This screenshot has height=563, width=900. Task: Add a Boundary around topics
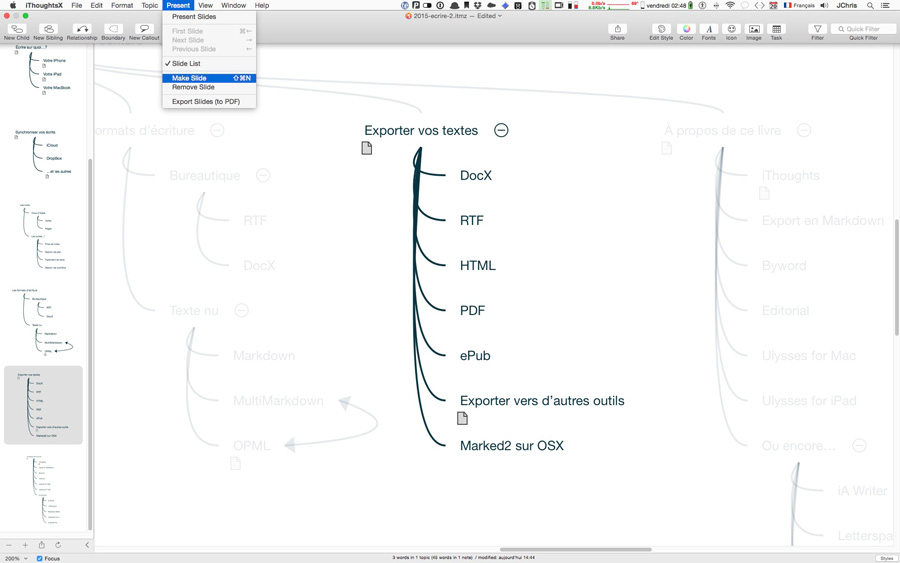click(113, 32)
